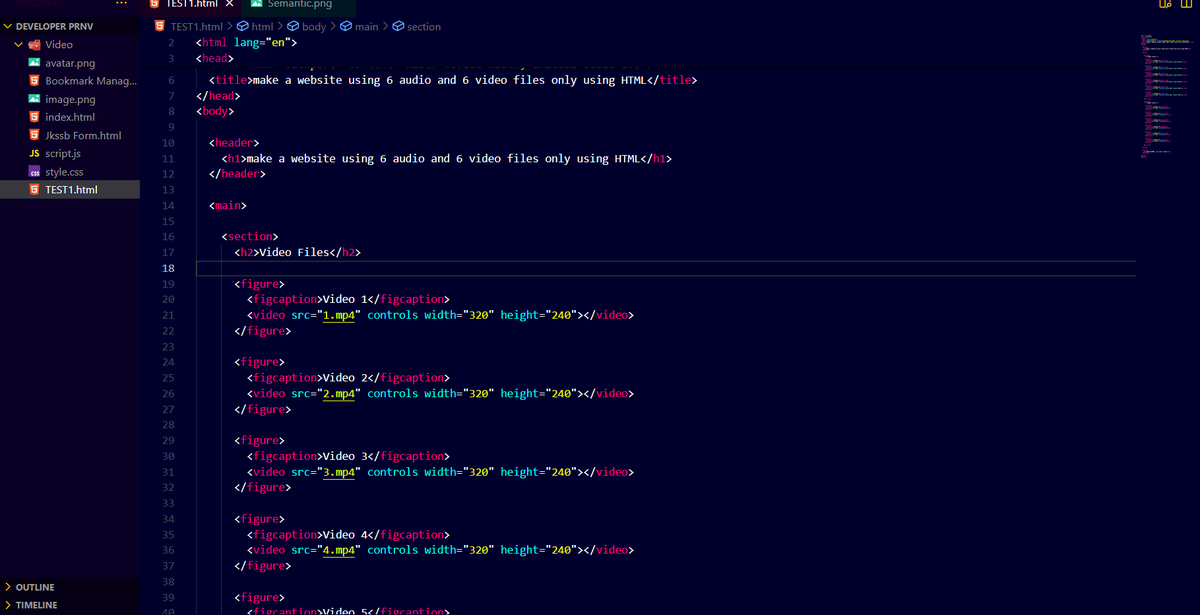Image resolution: width=1200 pixels, height=615 pixels.
Task: Close the TEST1.html editor tab
Action: click(x=228, y=4)
